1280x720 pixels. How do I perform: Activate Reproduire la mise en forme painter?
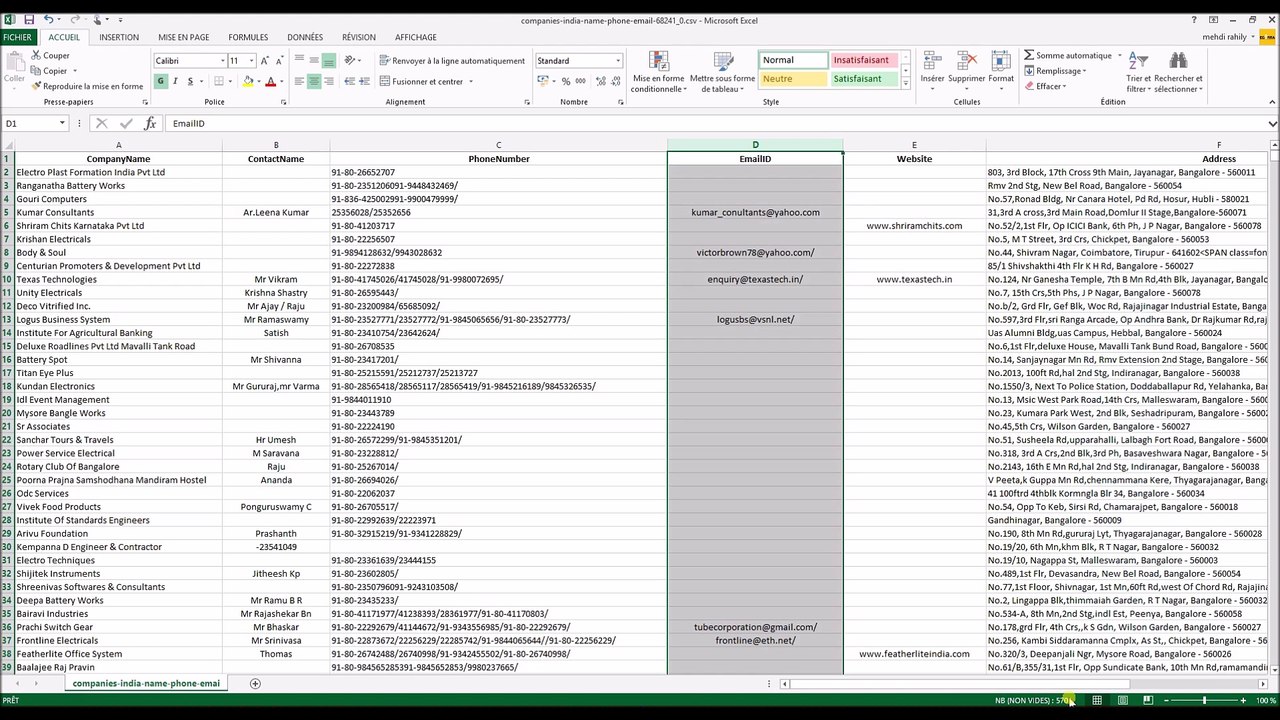click(x=87, y=86)
